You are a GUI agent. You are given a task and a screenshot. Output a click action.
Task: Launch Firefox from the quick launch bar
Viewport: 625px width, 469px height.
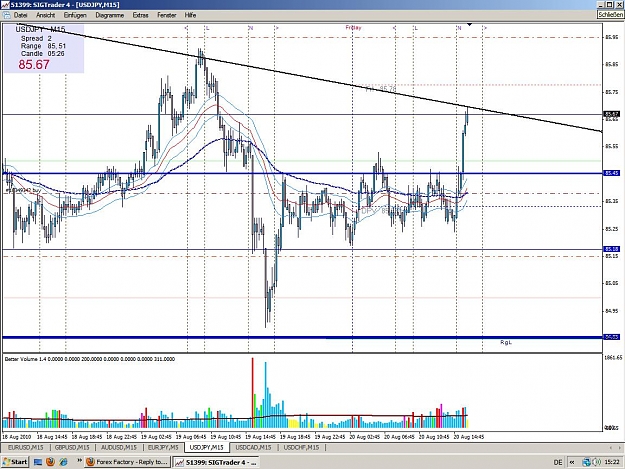point(50,462)
